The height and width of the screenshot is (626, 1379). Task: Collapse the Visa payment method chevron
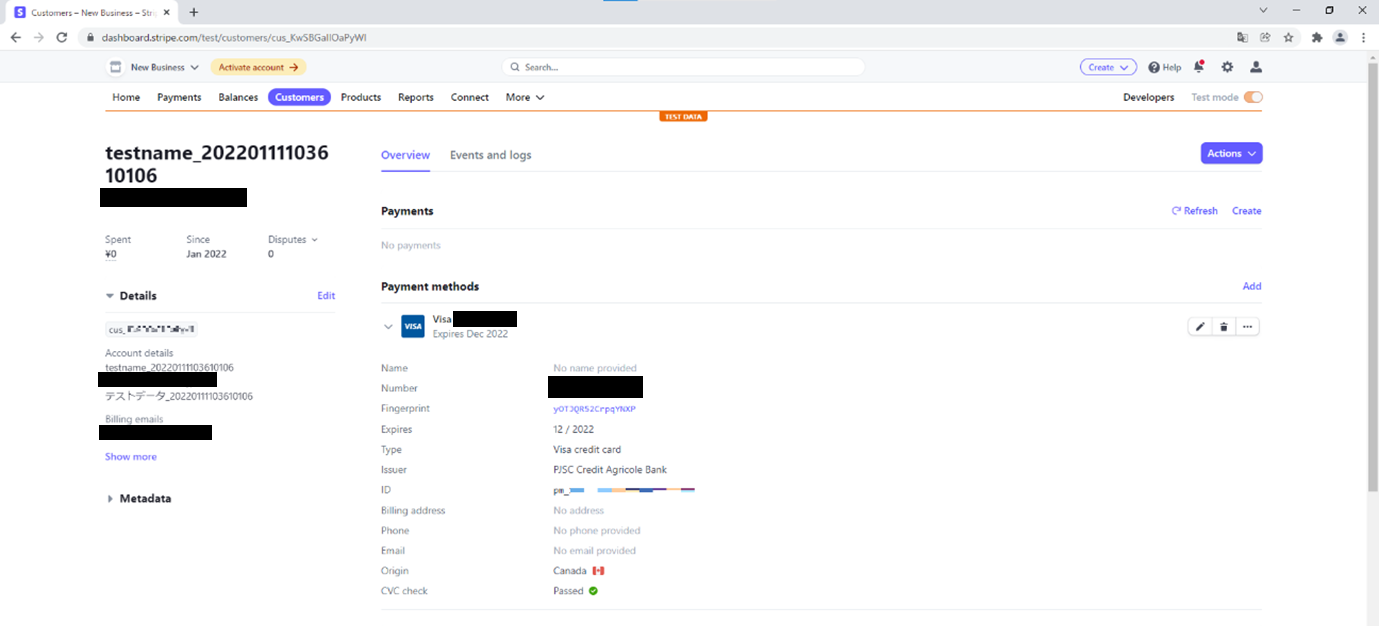389,327
